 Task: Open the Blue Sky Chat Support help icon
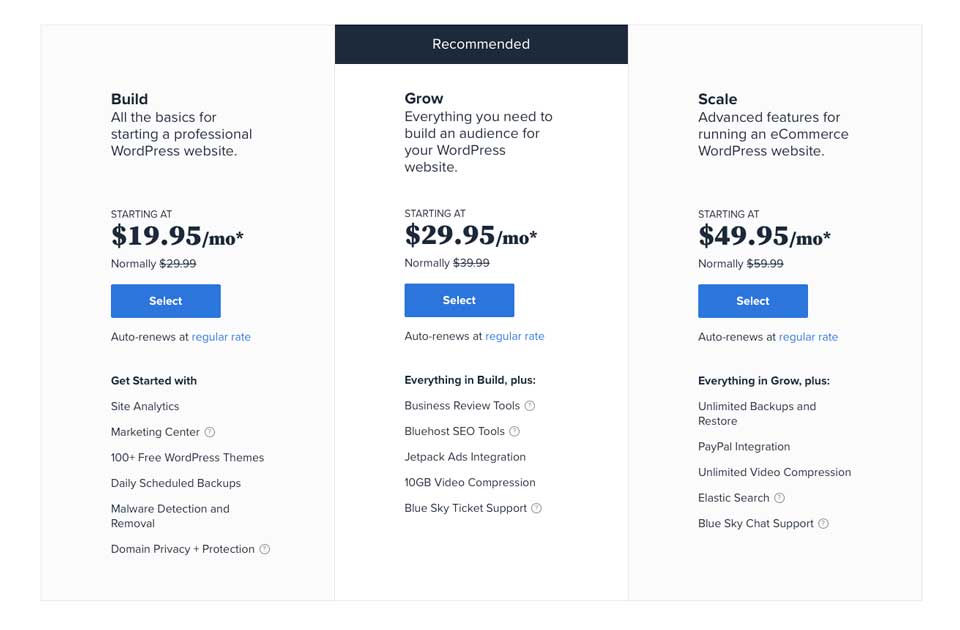coord(824,524)
